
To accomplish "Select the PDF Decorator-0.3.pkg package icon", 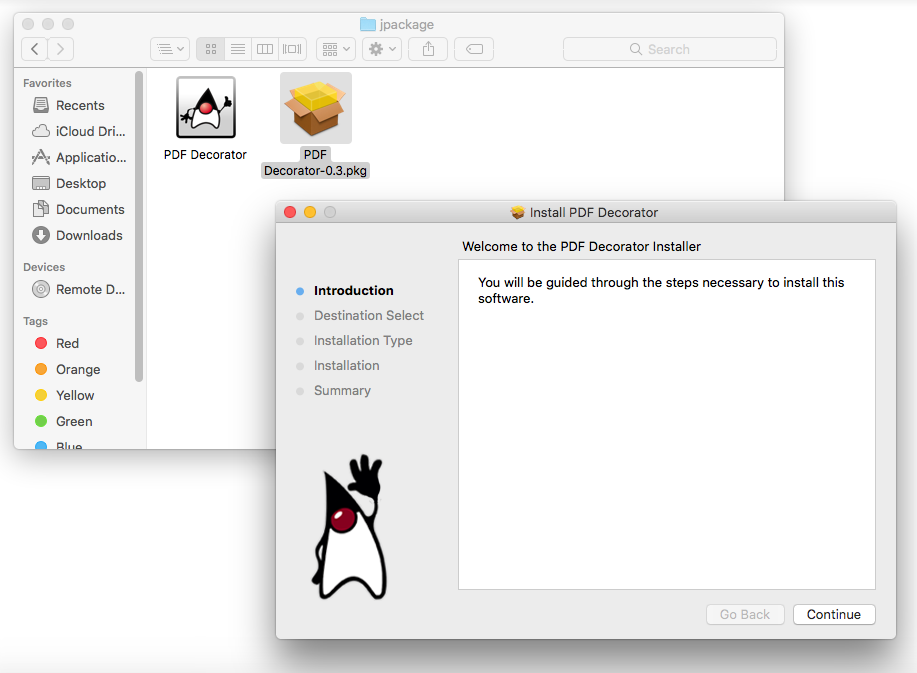I will click(x=316, y=108).
